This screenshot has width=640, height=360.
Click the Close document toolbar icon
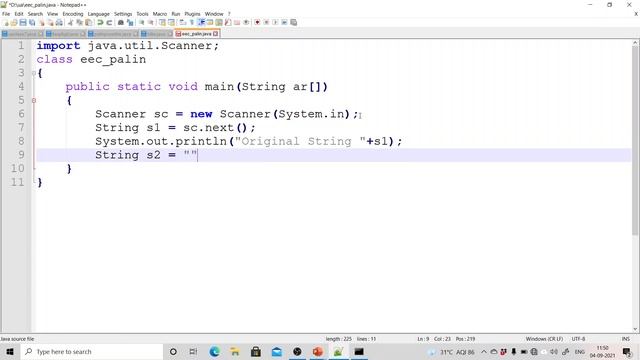coord(41,22)
